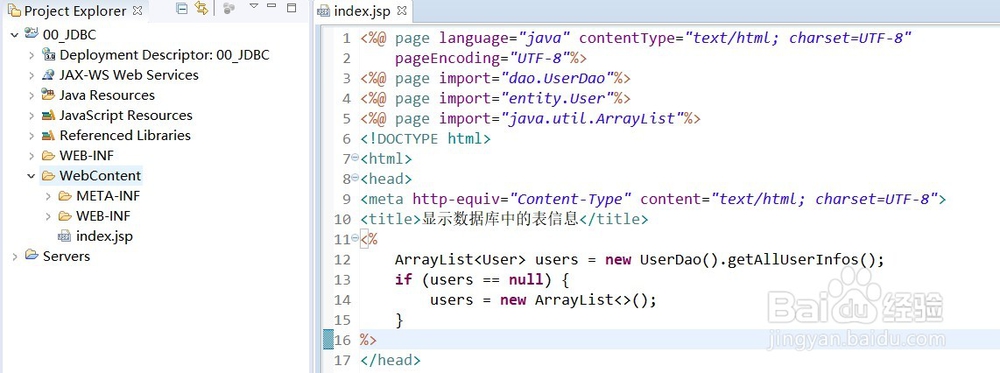Click 'users = new ArrayList<>();' on line 14
Image resolution: width=1000 pixels, height=373 pixels.
coord(543,300)
